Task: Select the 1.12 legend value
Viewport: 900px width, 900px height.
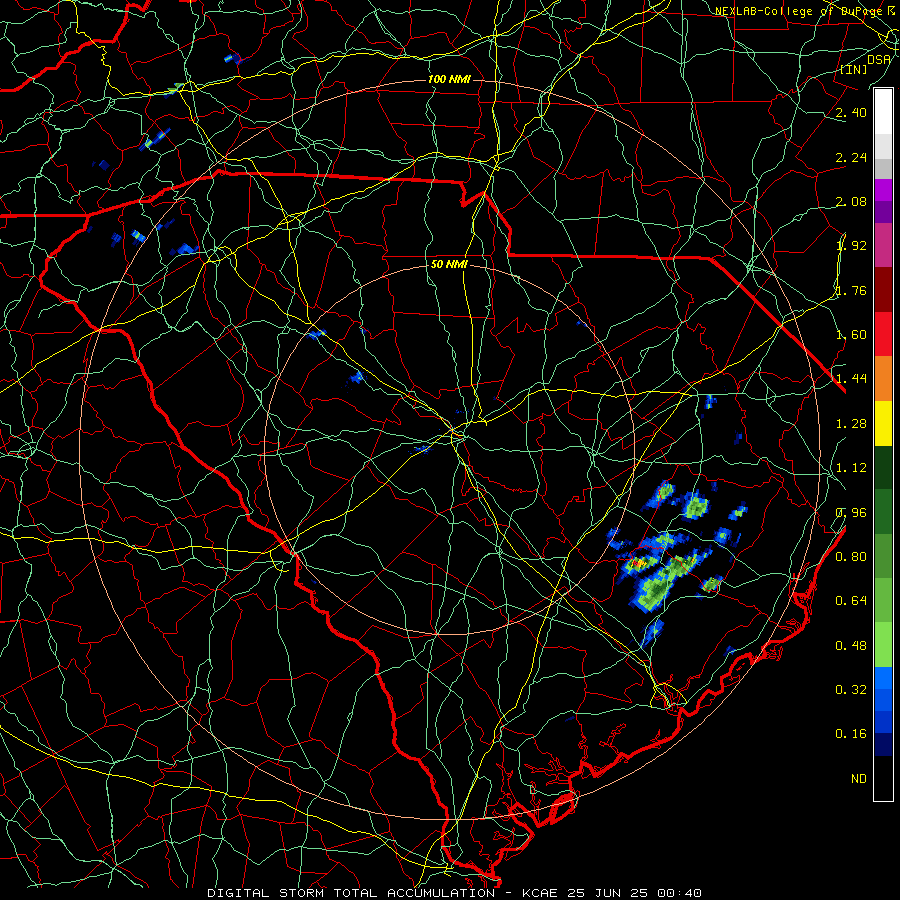Action: [x=851, y=468]
